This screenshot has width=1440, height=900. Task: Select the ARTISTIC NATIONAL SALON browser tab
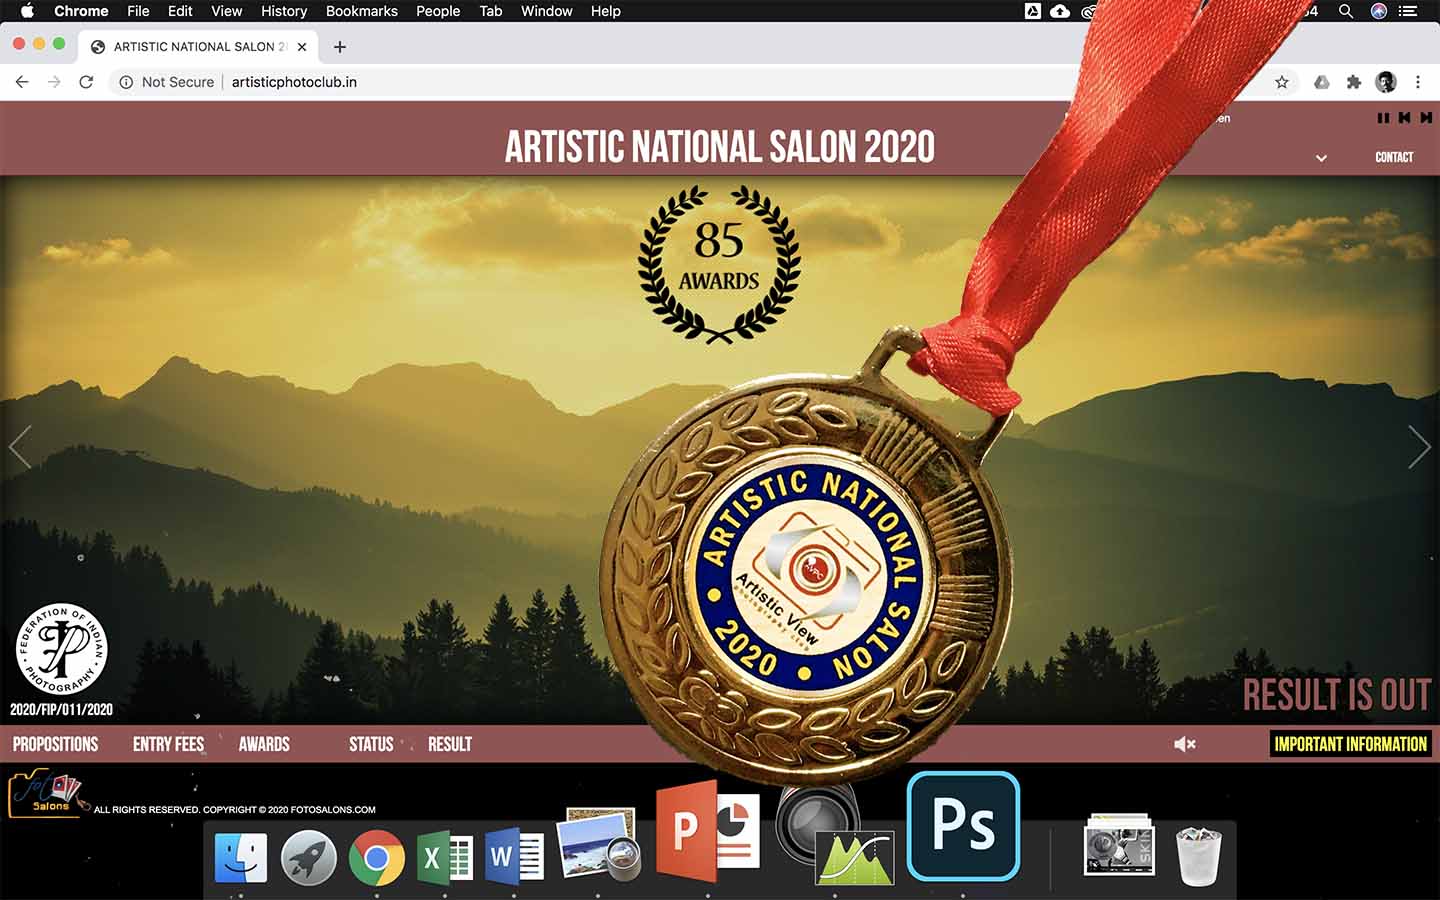click(x=197, y=46)
